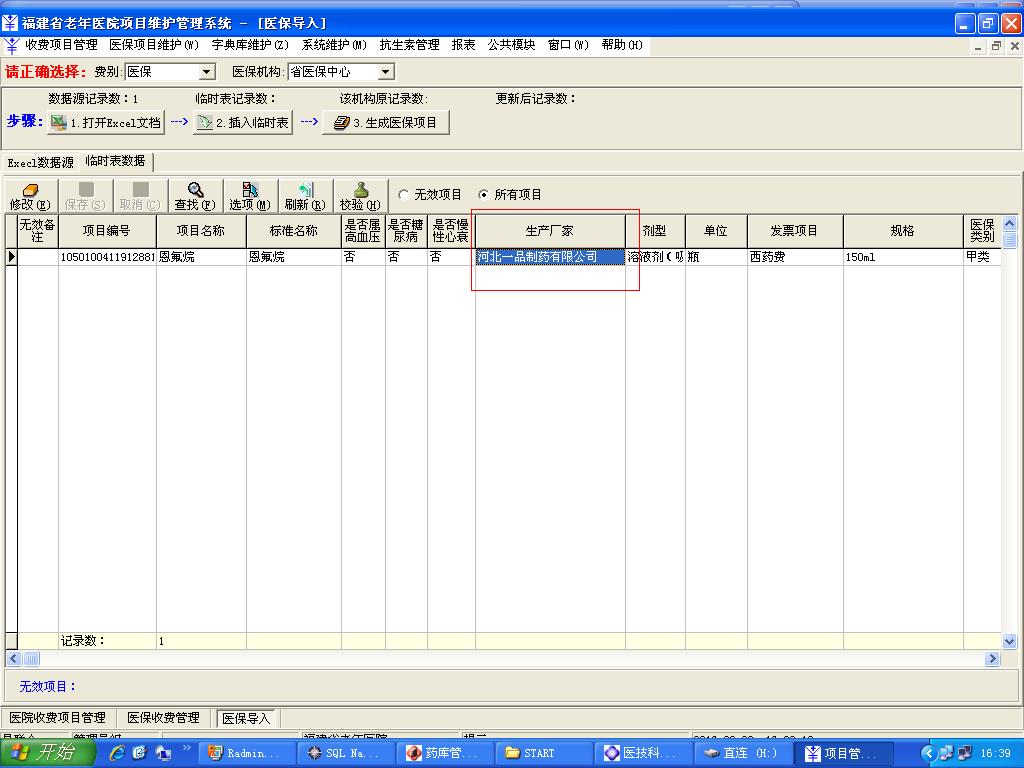1024x768 pixels.
Task: Open the Windows 开始 start button
Action: 47,753
